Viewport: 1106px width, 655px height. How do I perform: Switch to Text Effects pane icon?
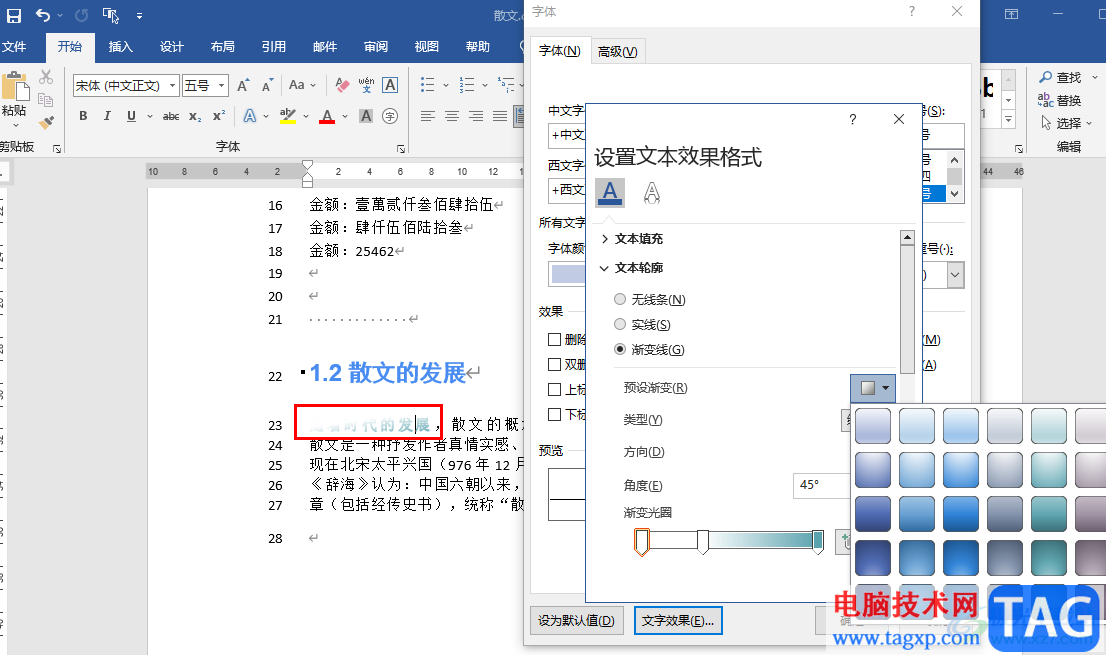click(x=652, y=192)
